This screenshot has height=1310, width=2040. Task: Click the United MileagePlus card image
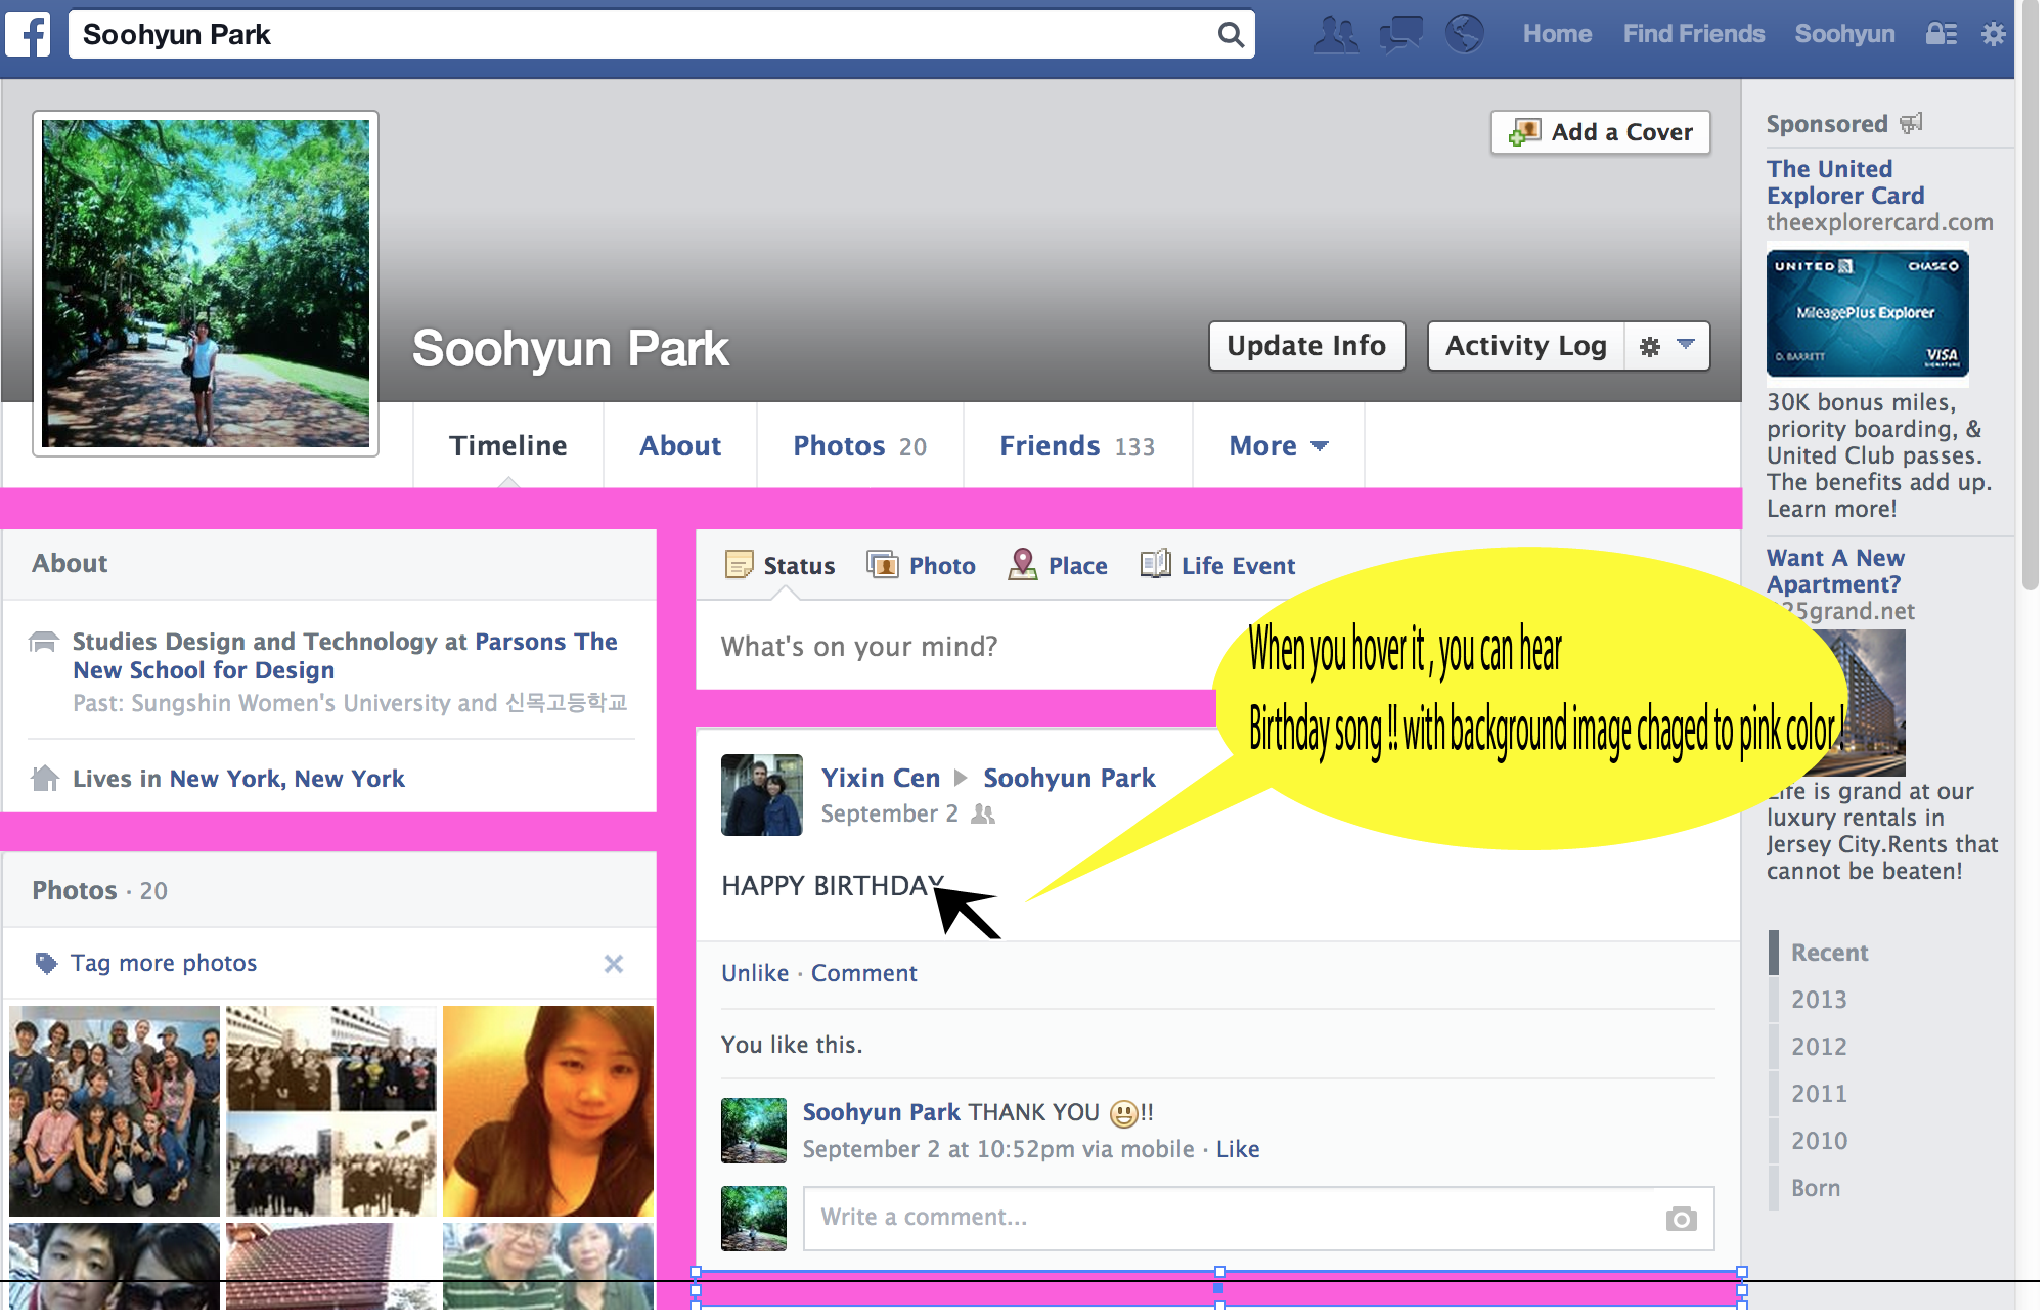coord(1867,314)
